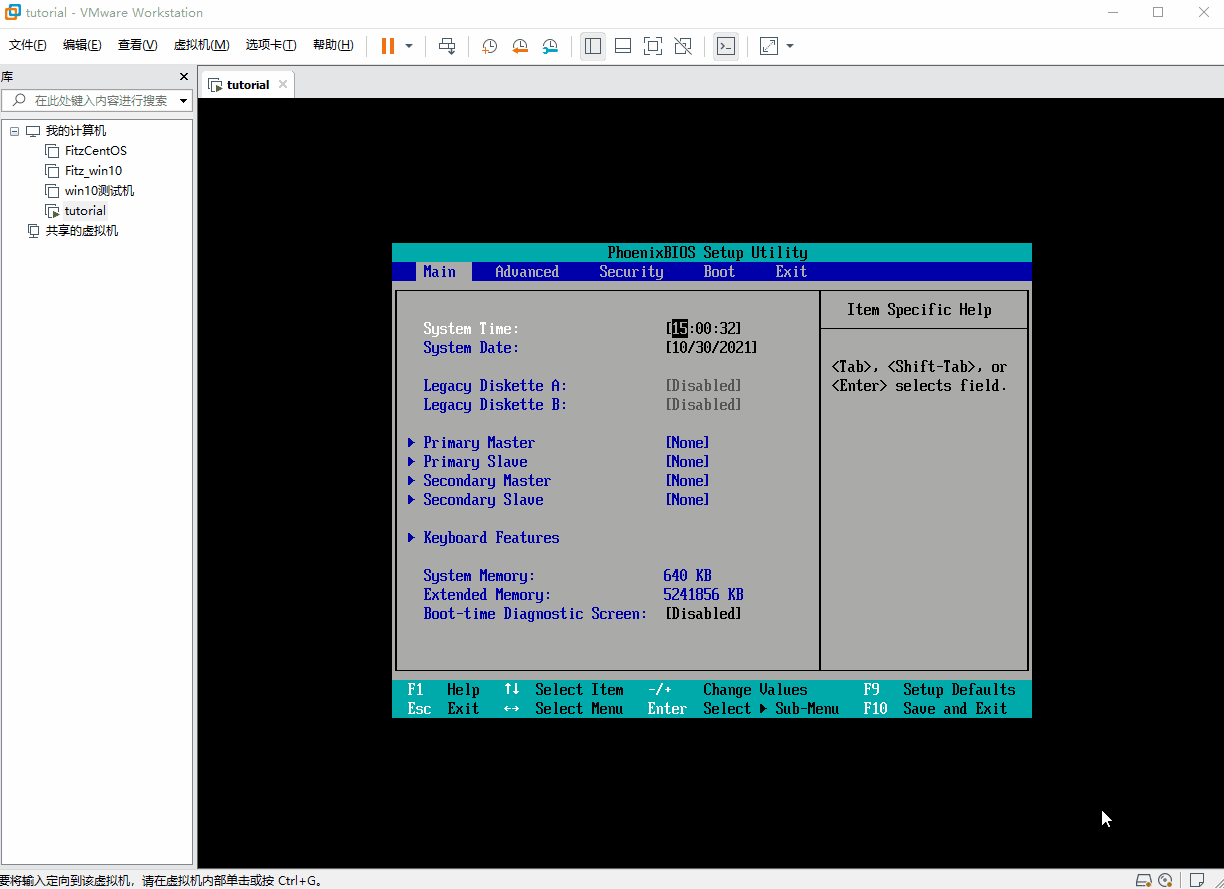Screen dimensions: 1224x889
Task: Toggle the console view button in toolbar
Action: click(726, 46)
